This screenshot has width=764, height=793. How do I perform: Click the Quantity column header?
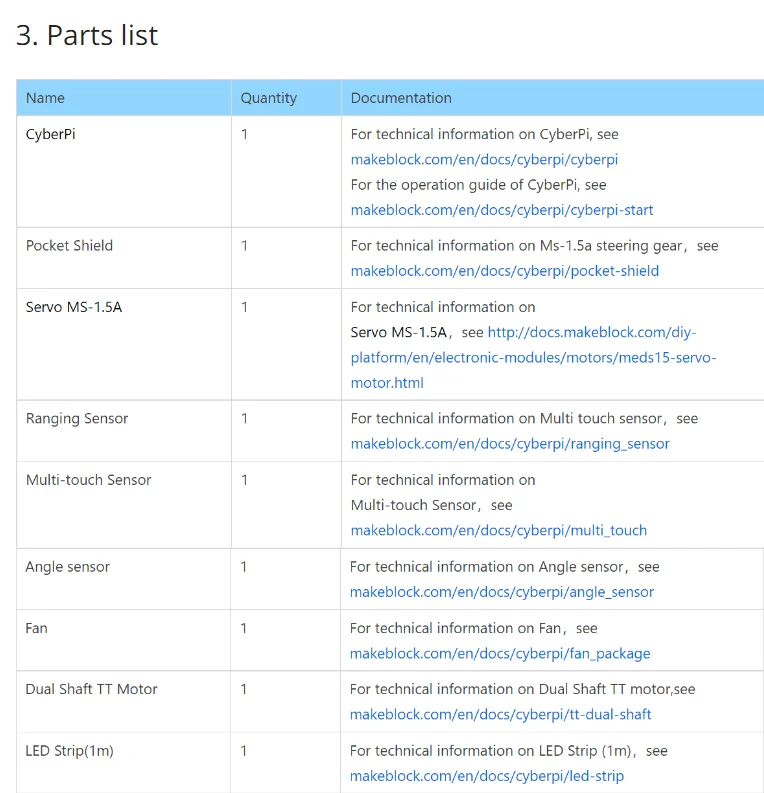coord(269,98)
